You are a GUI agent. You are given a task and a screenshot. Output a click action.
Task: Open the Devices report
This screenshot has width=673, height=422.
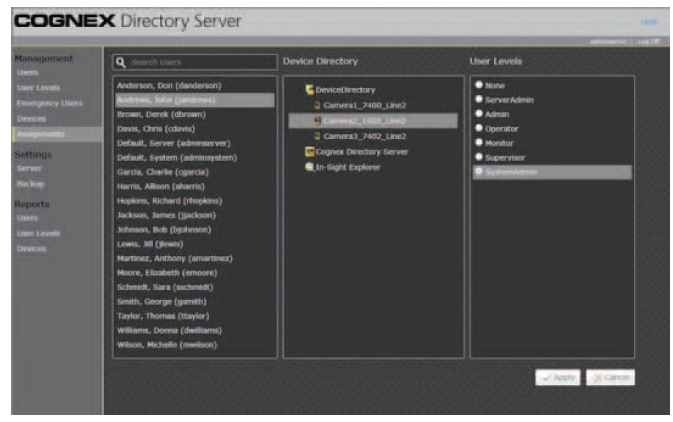pos(31,249)
